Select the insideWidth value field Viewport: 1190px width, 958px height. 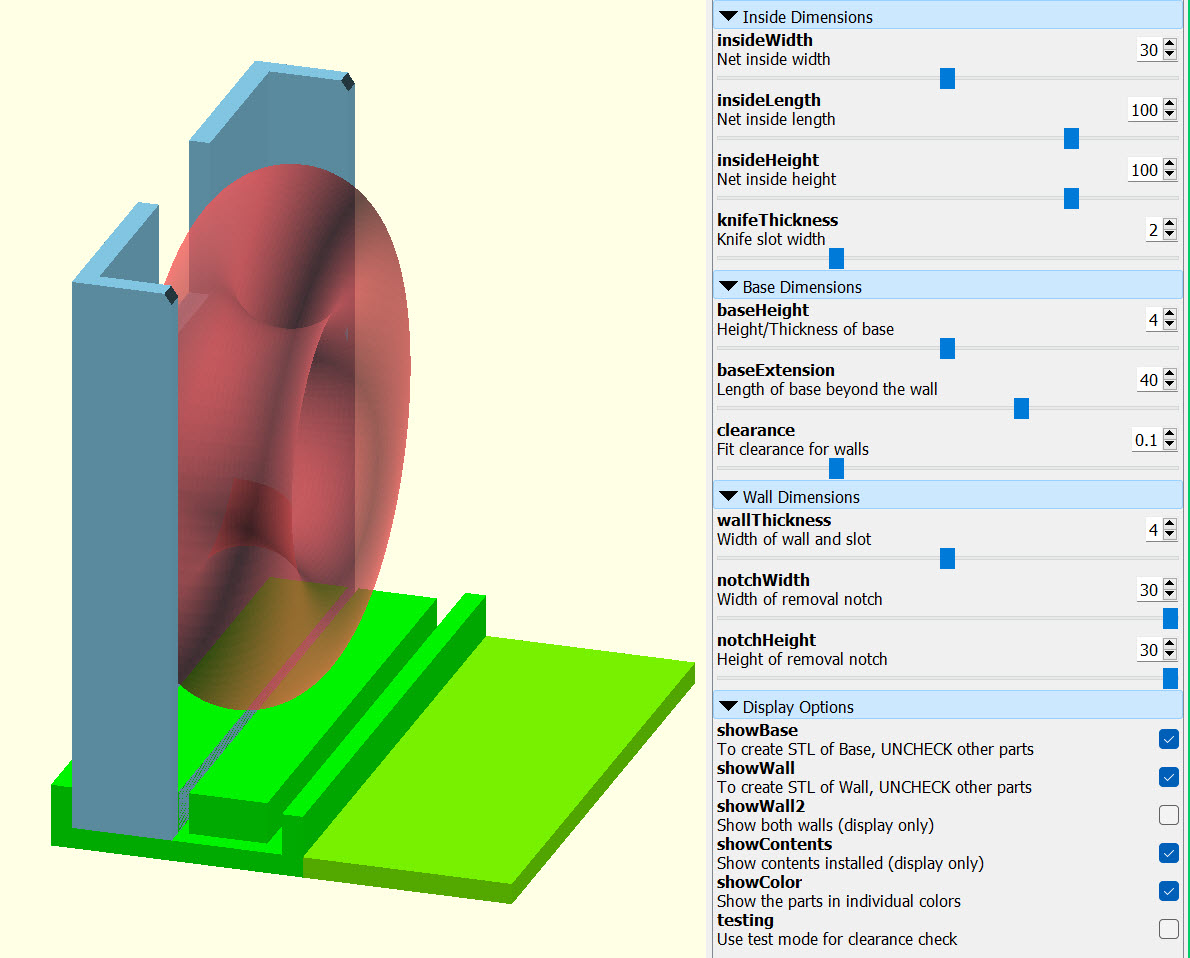click(1150, 49)
